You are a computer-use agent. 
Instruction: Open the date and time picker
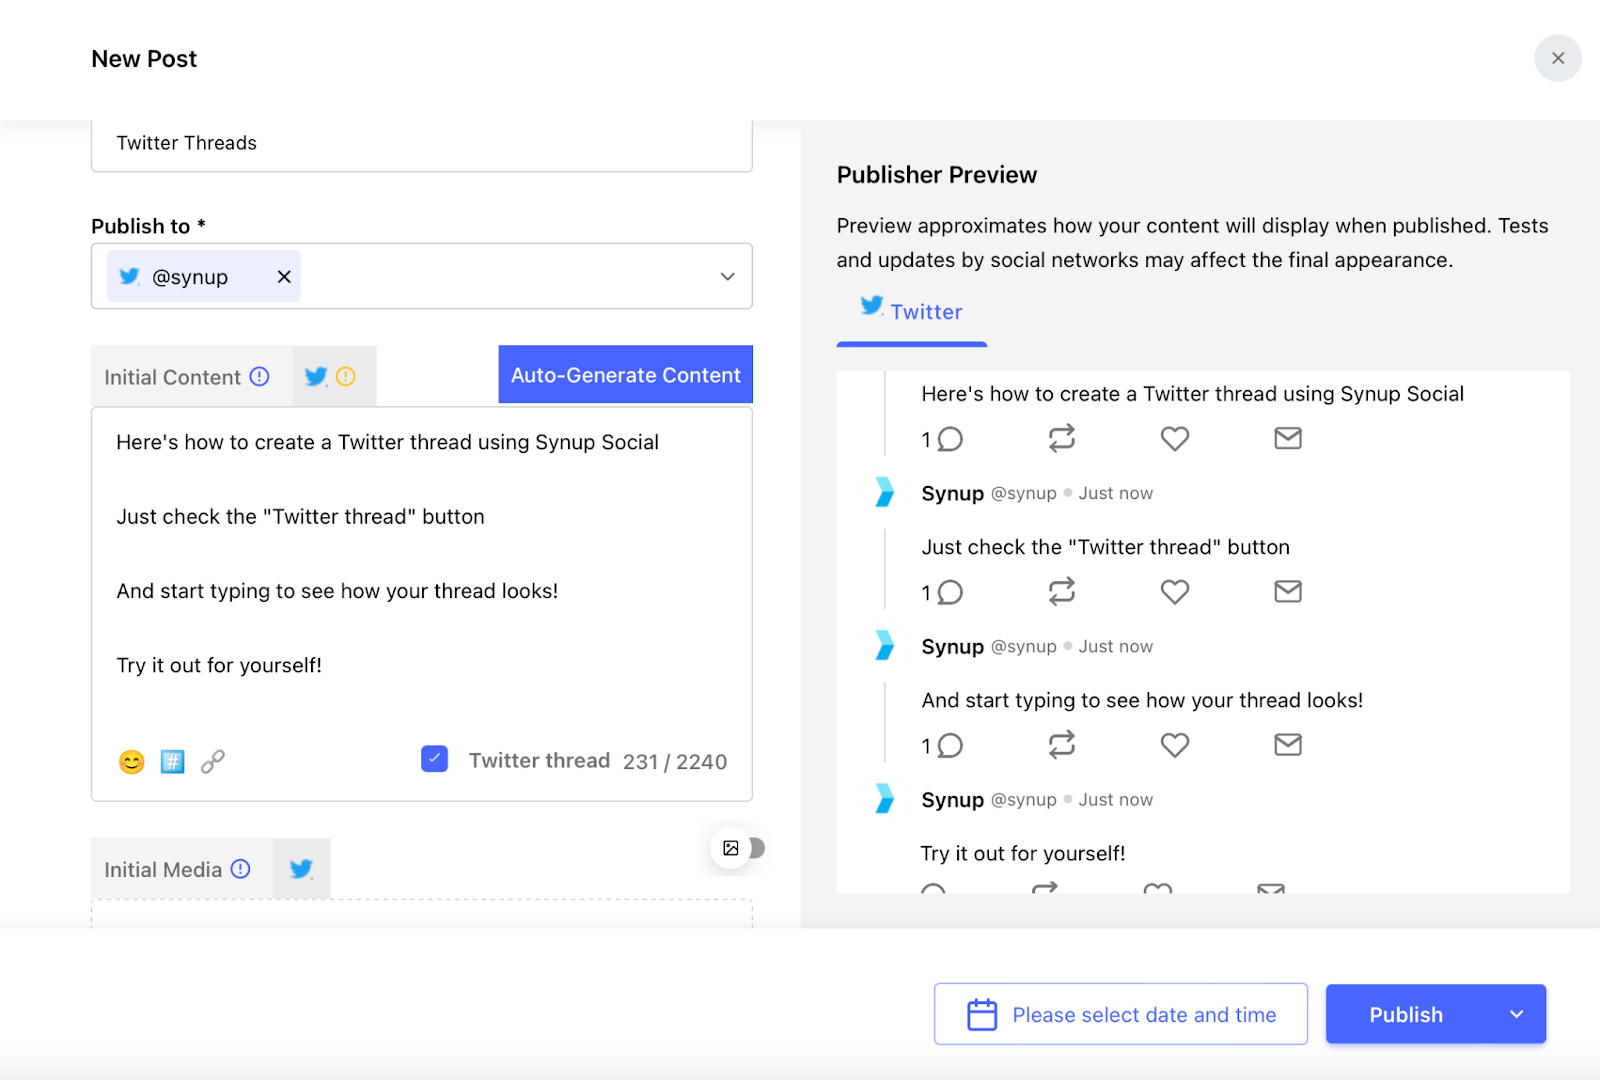click(x=1120, y=1014)
